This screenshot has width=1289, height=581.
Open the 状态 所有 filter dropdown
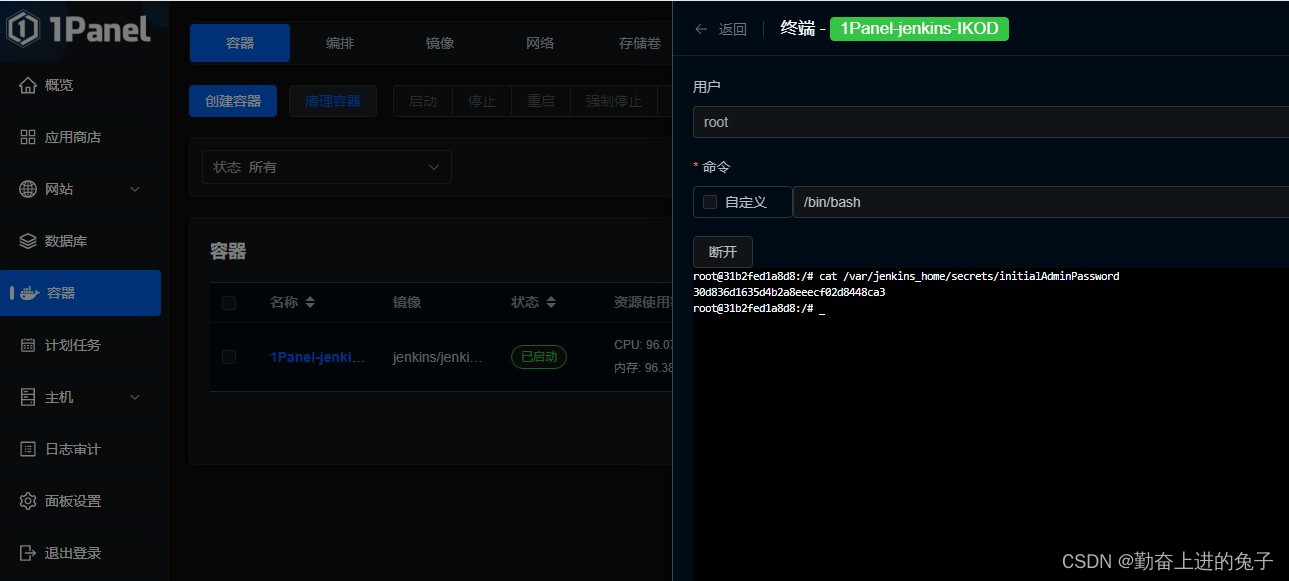[327, 167]
